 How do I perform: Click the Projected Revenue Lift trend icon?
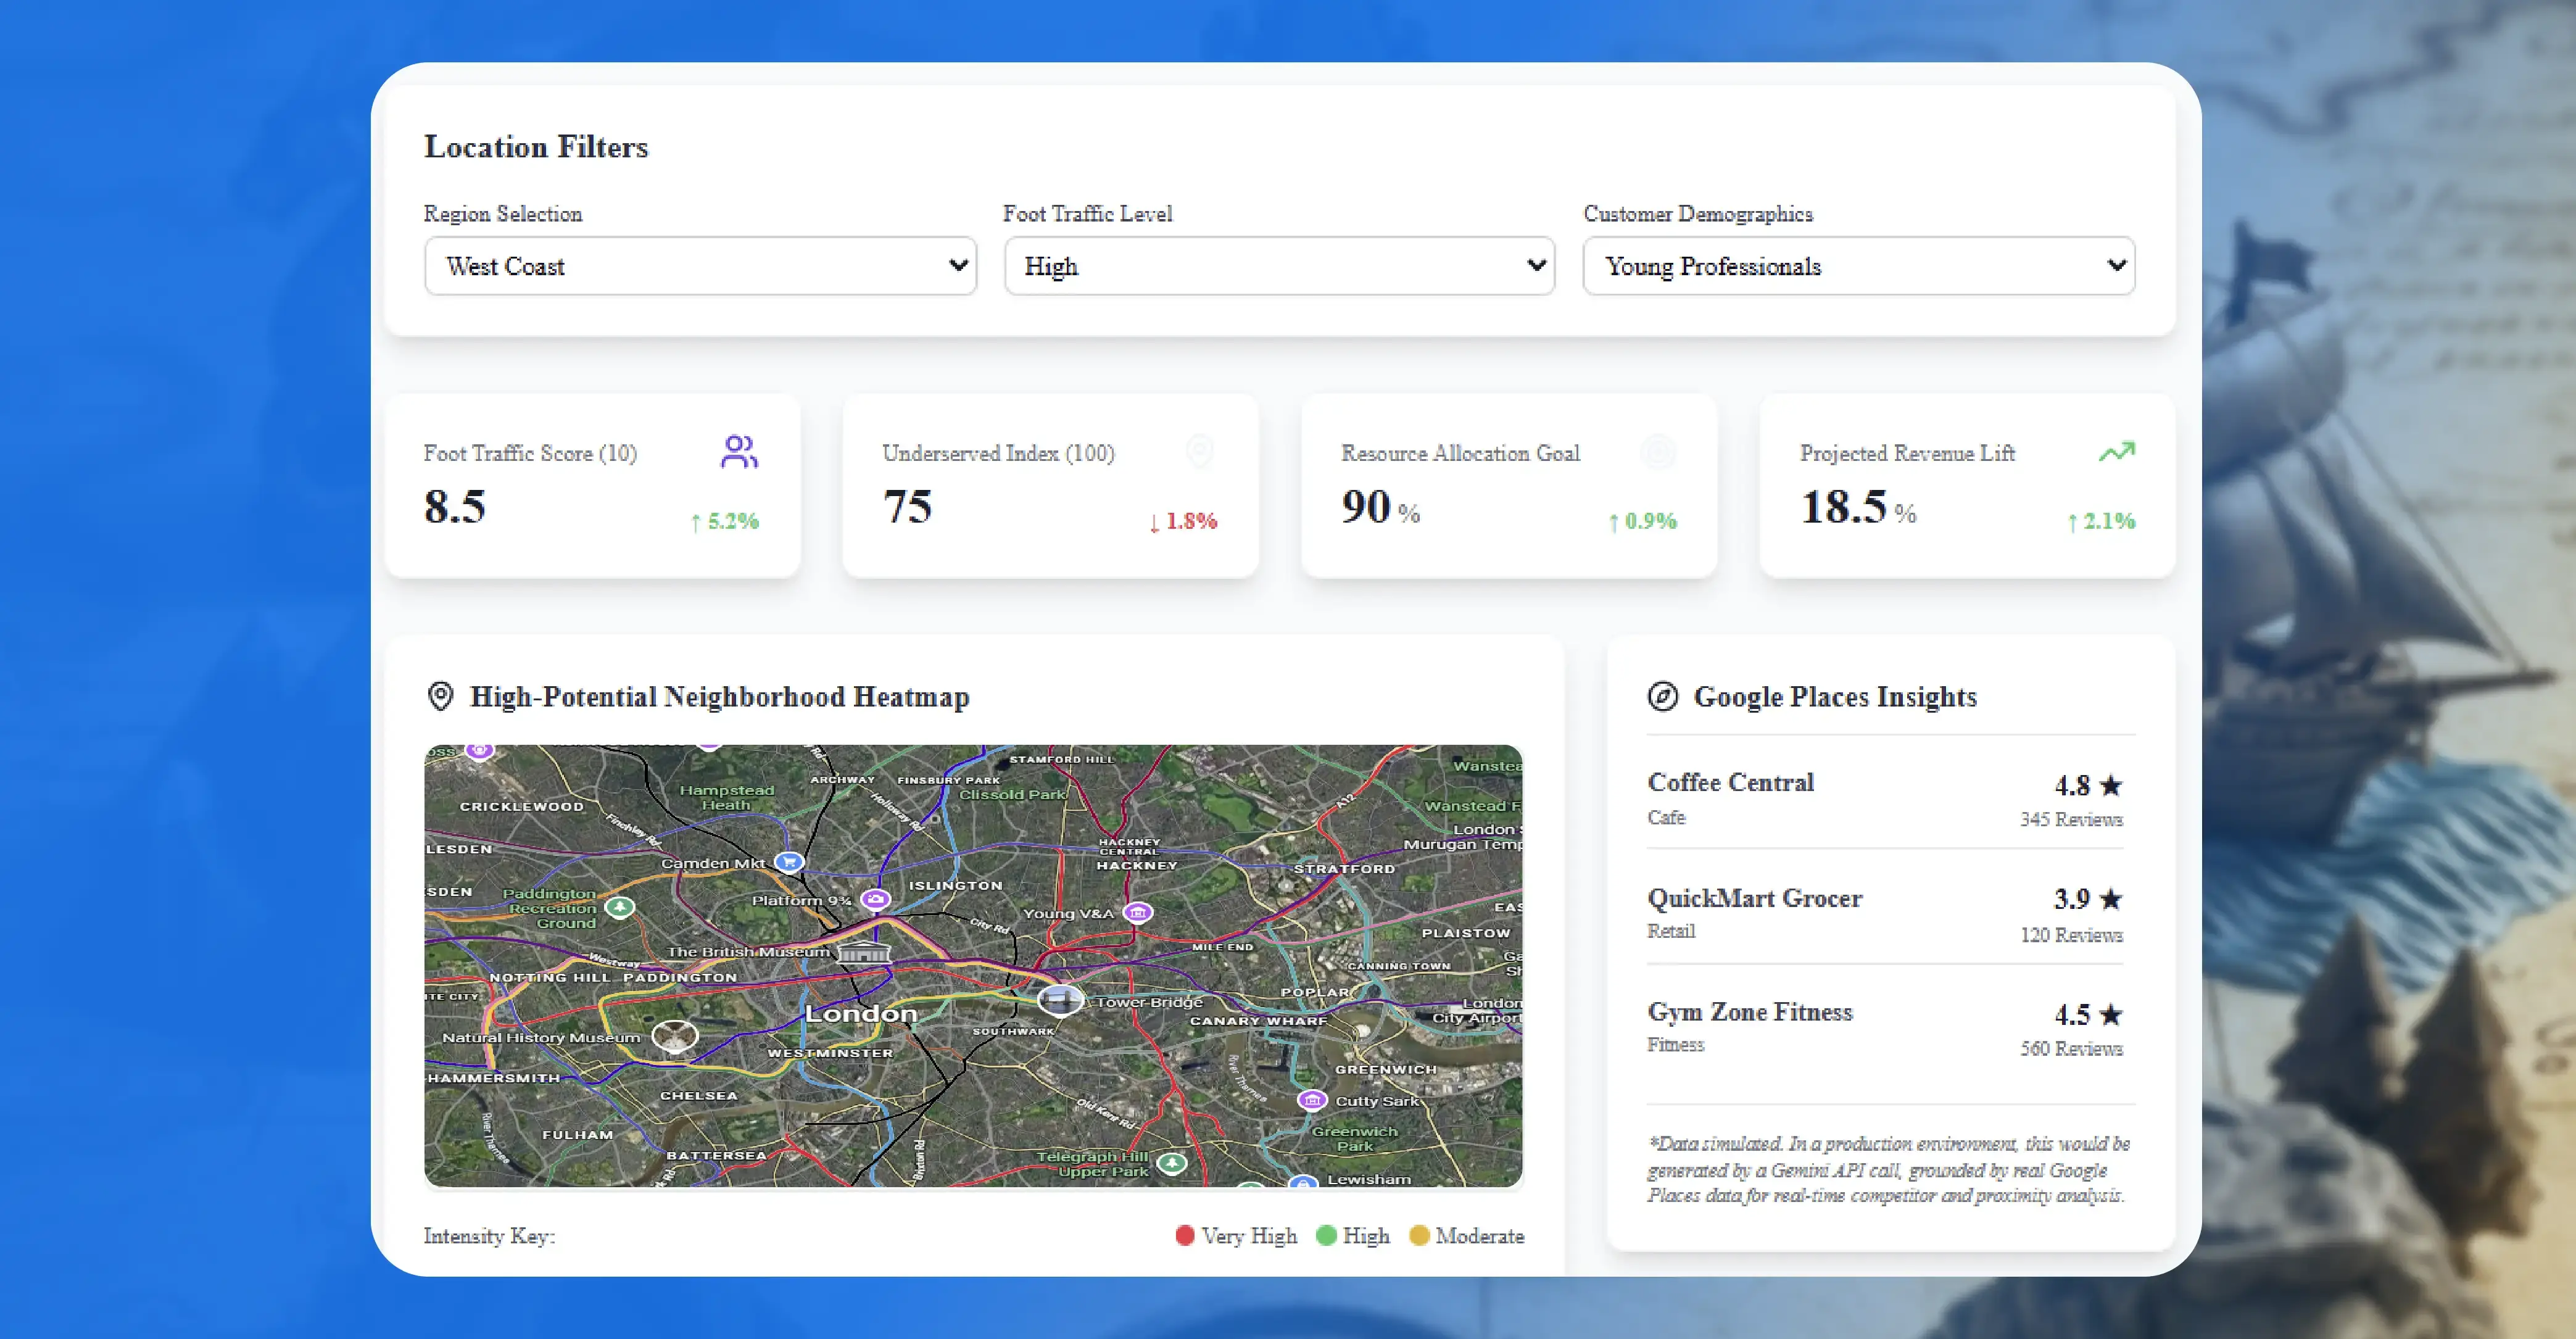[2116, 452]
